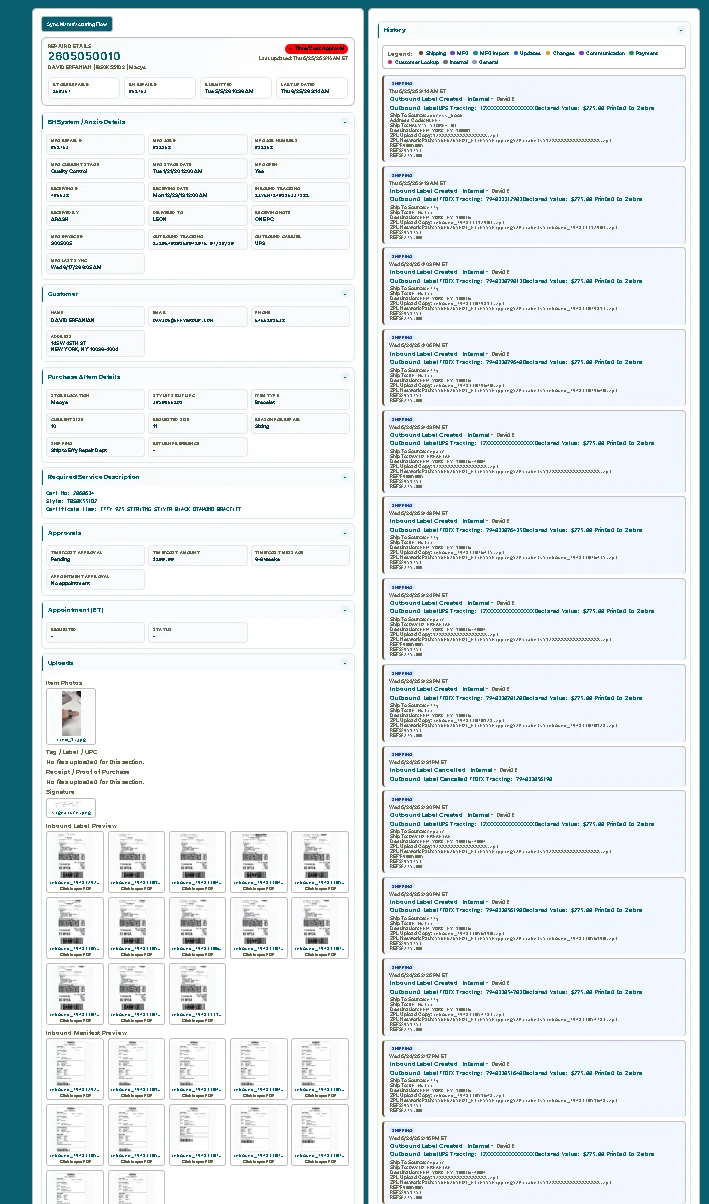709x1204 pixels.
Task: Click the Customer Lookup legend item
Action: coord(413,62)
